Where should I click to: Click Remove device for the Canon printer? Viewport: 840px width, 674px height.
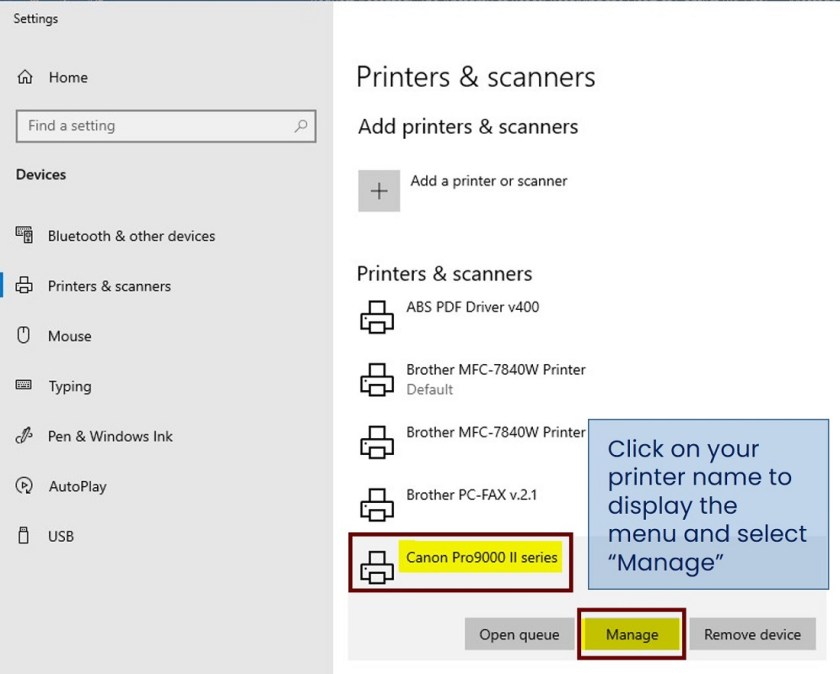coord(752,634)
